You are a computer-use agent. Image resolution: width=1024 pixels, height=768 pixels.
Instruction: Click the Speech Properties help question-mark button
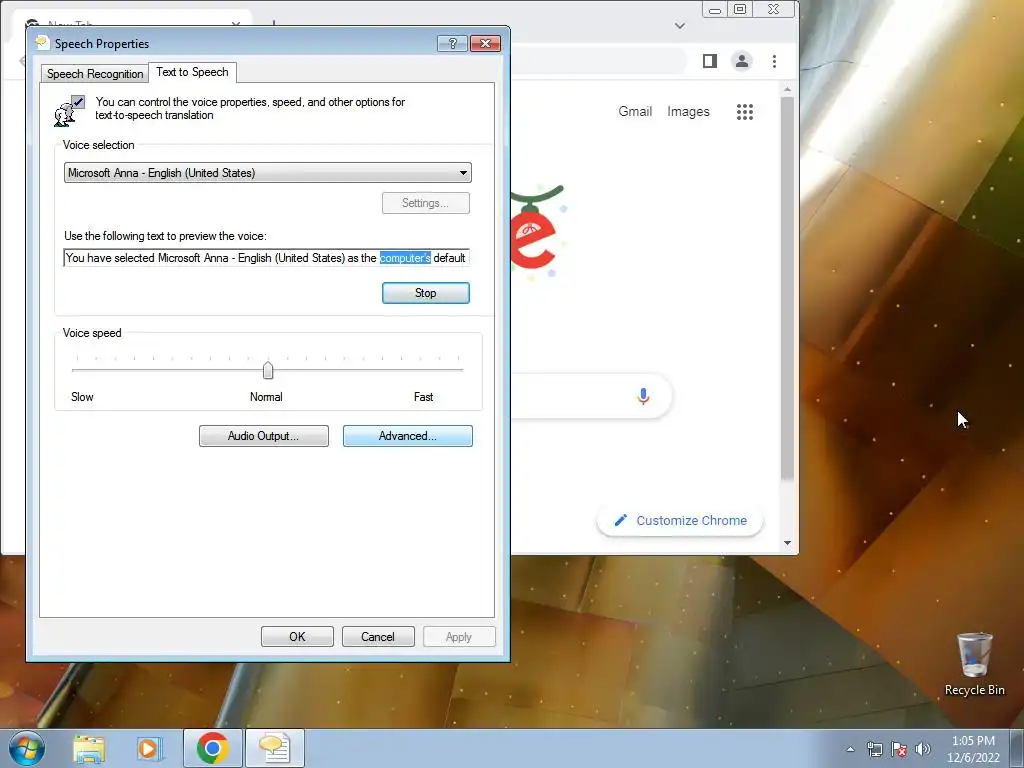point(453,44)
